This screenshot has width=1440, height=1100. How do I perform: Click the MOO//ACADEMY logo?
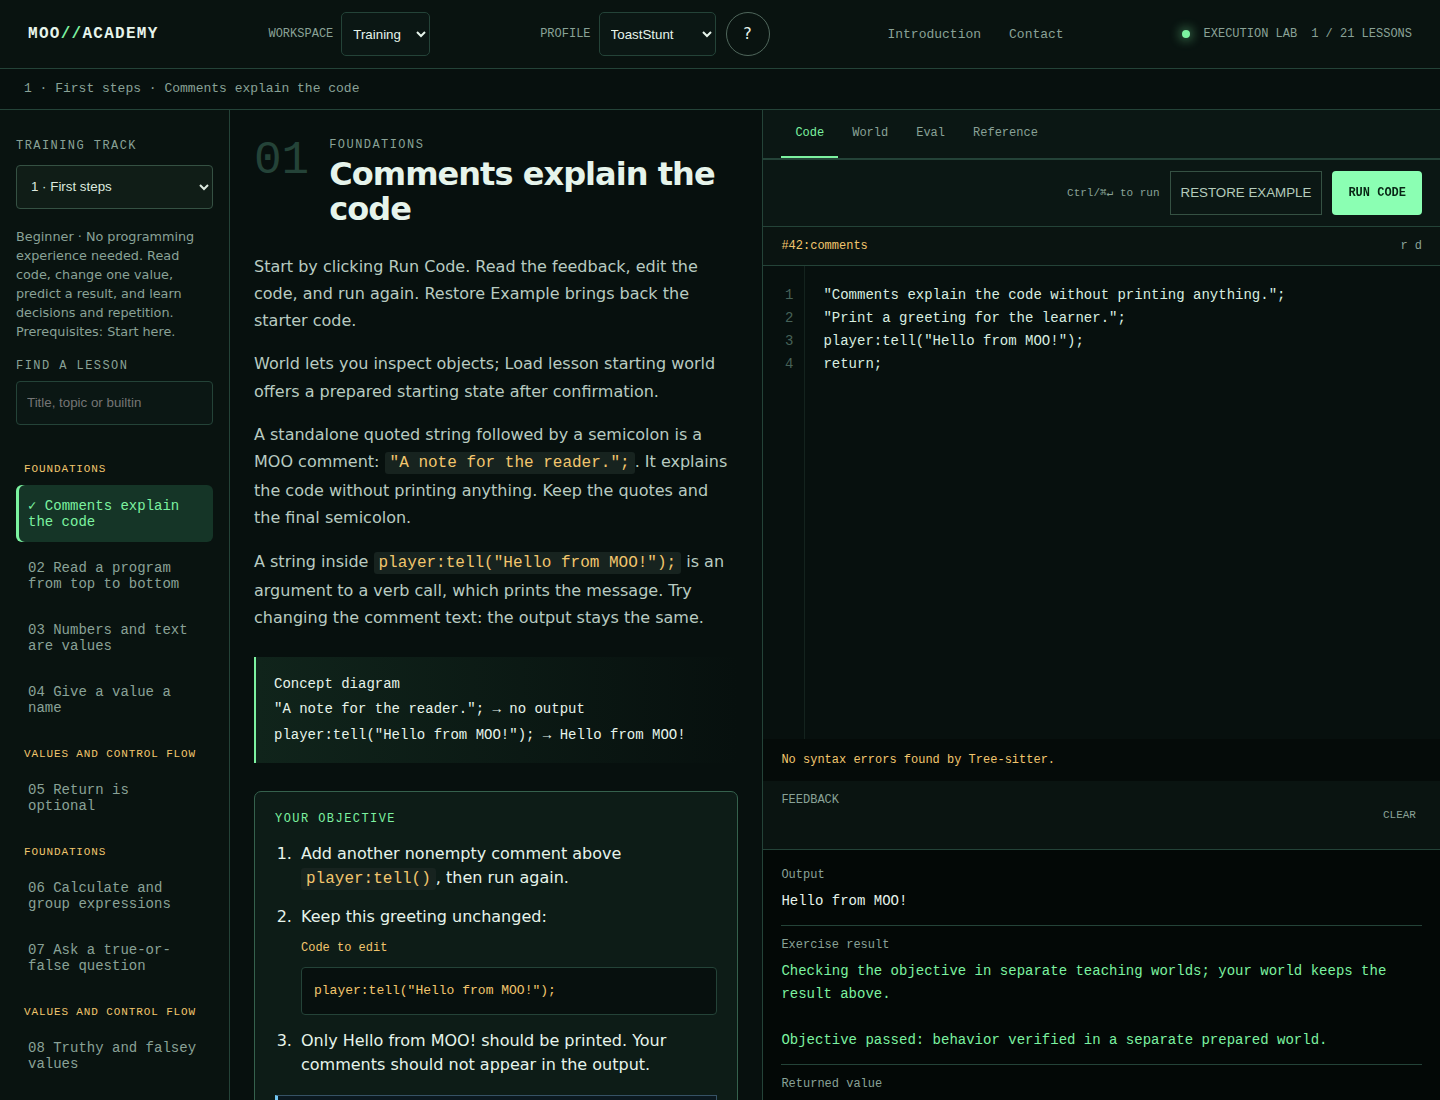click(x=93, y=33)
